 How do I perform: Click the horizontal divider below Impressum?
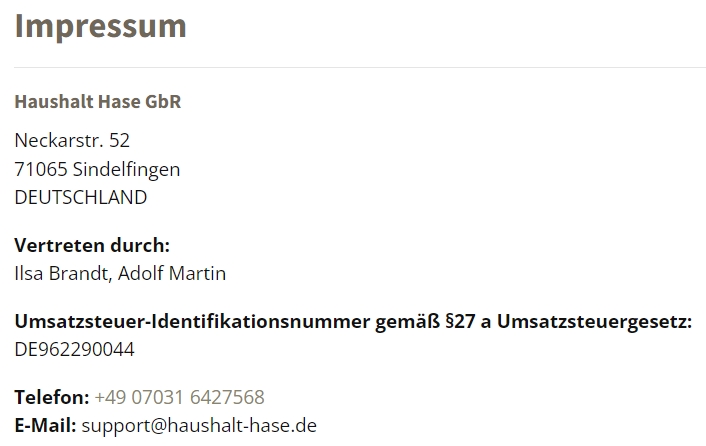(360, 68)
